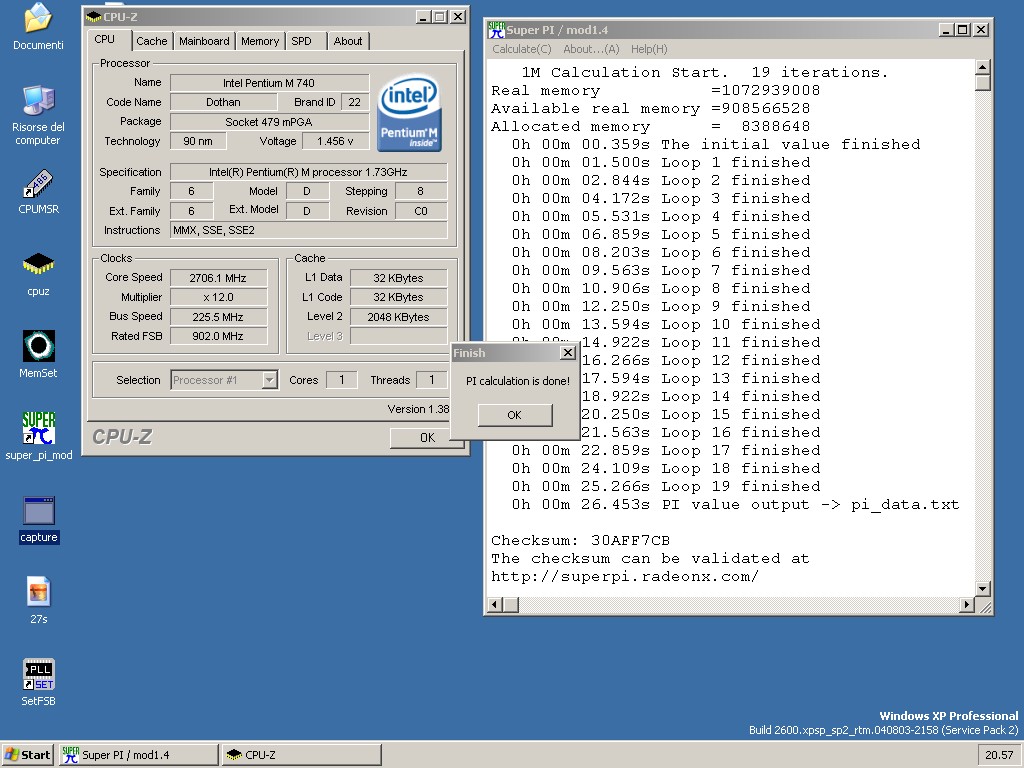The width and height of the screenshot is (1024, 768).
Task: Click the Loop 19 finished line
Action: 666,486
